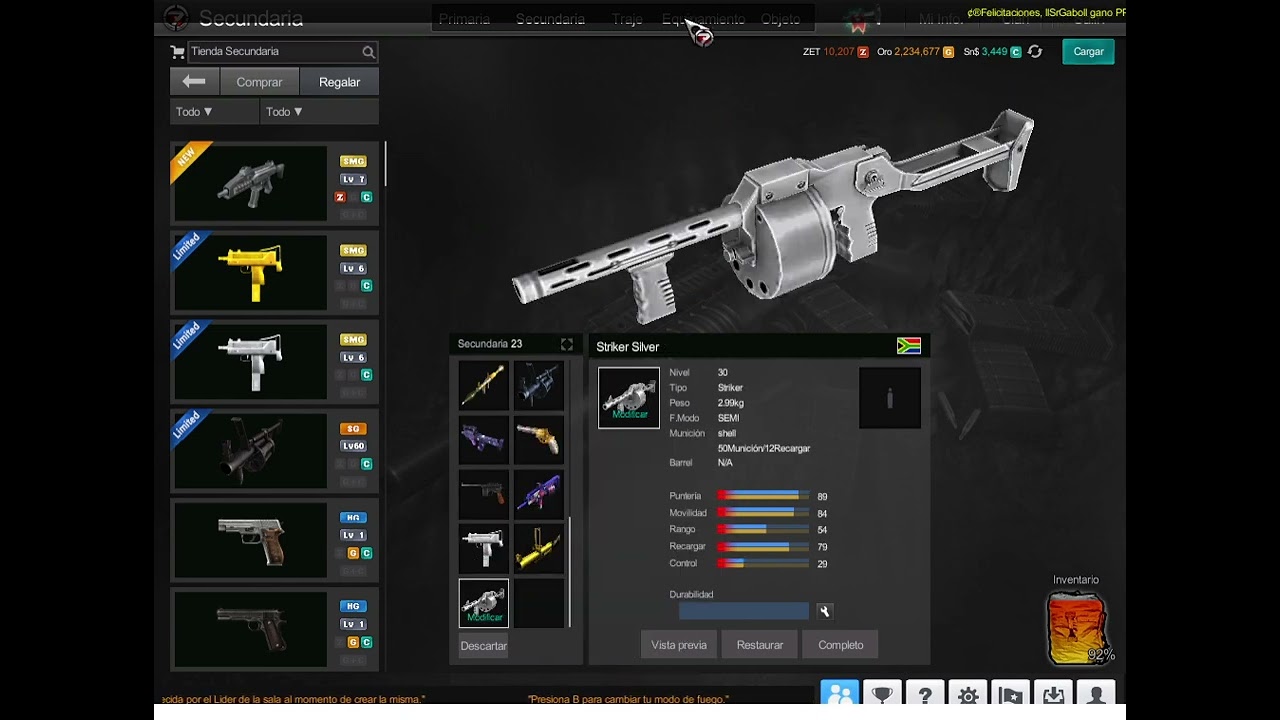Expand the Secundaria 23 inventory grid
Viewport: 1280px width, 720px height.
coord(567,344)
